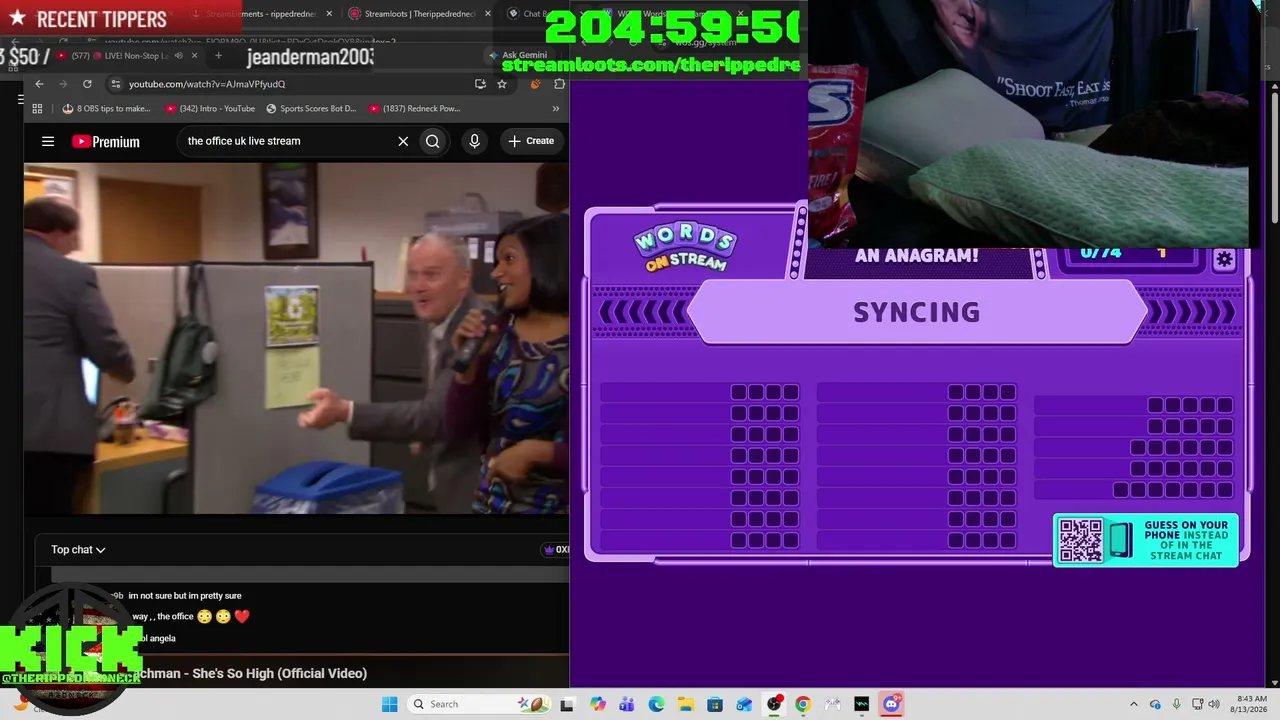
Task: Click the song title 'She's So High (Official Video)'
Action: 279,673
